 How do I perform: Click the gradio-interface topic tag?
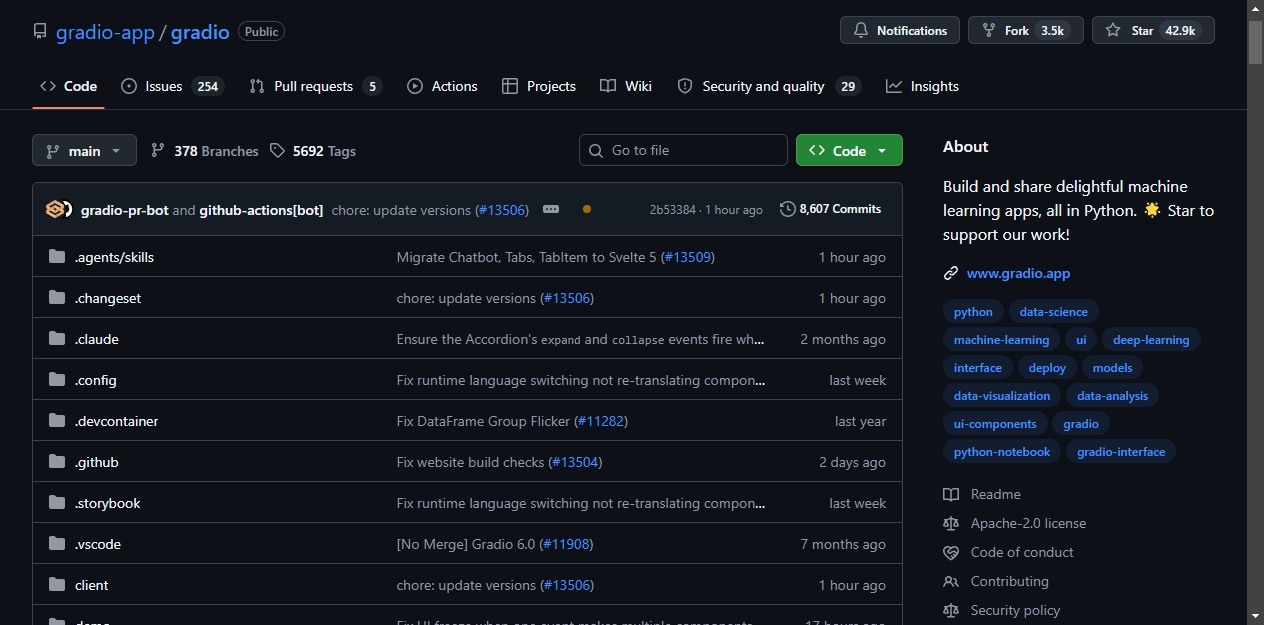(x=1121, y=452)
